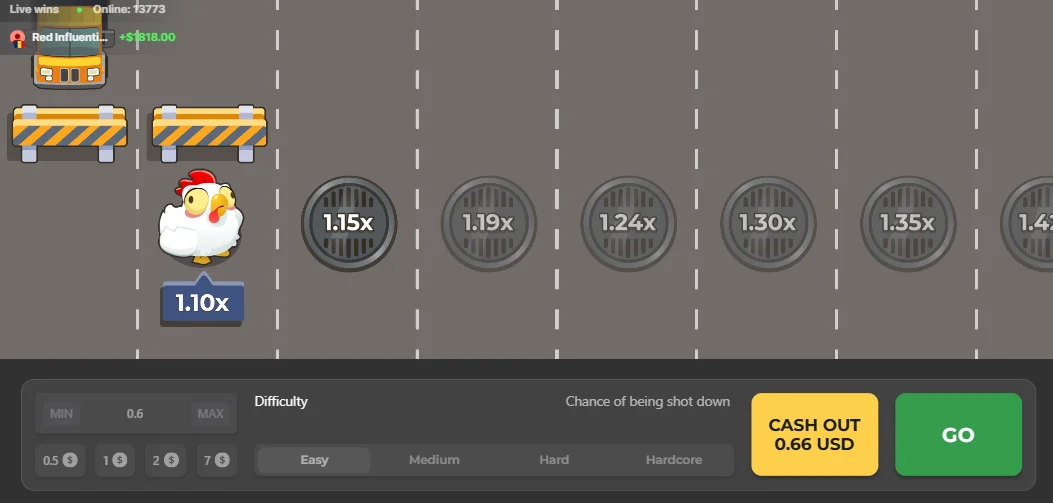
Task: Click the barrier above the chicken
Action: tap(210, 133)
